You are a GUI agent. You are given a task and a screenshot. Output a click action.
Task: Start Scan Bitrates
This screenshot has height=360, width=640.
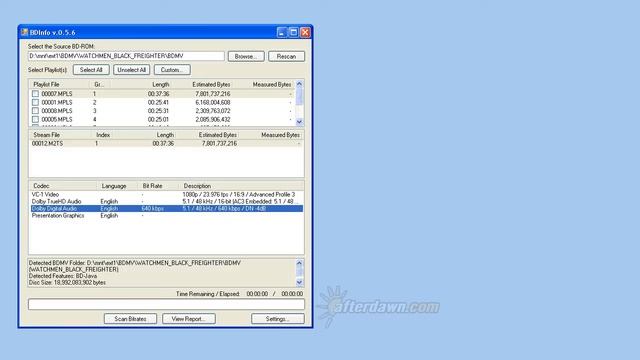[130, 319]
